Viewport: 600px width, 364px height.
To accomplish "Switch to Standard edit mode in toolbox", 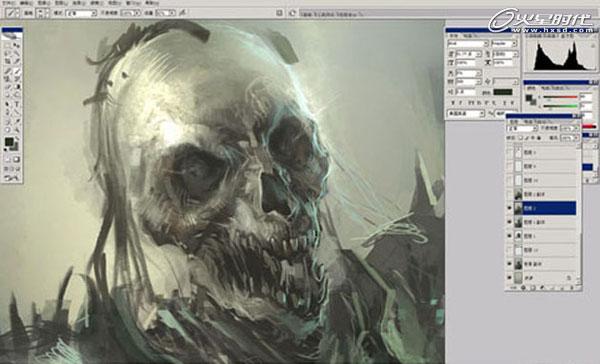I will tap(7, 159).
